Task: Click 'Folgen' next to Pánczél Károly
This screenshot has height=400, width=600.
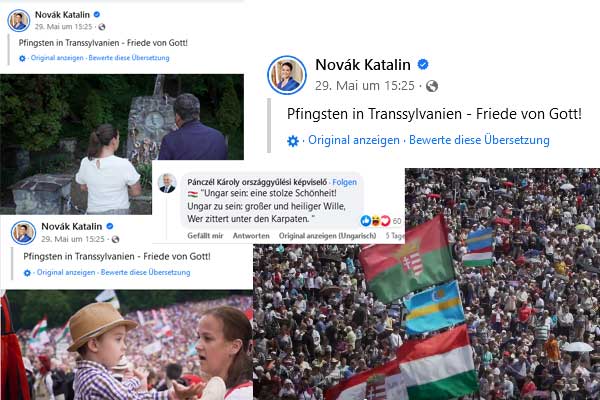Action: point(344,182)
